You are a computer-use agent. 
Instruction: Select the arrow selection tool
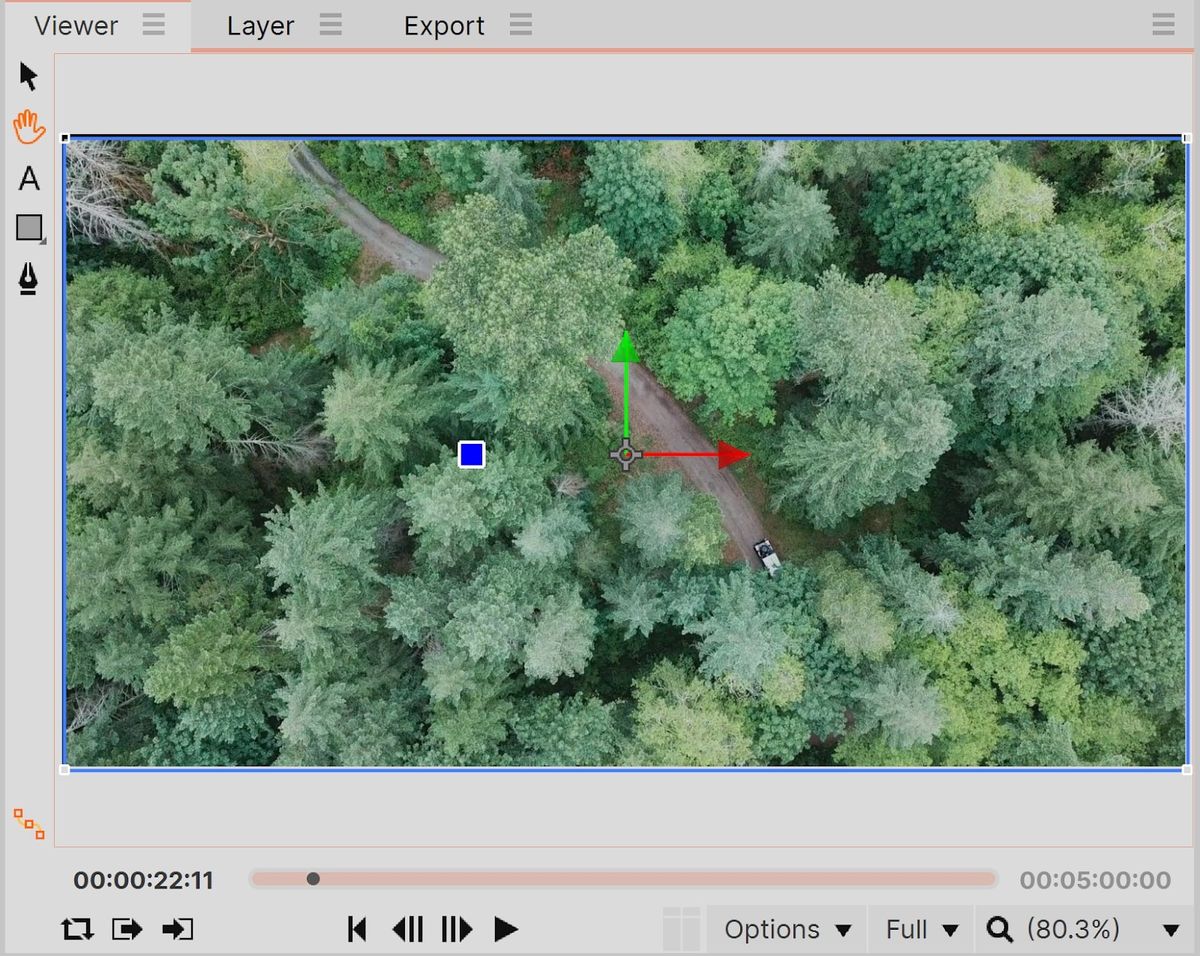29,75
